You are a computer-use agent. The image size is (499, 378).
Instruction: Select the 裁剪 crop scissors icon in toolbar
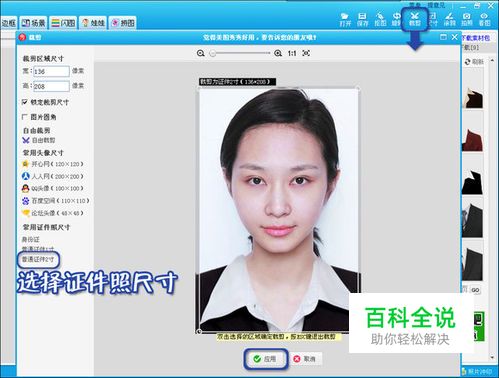pyautogui.click(x=414, y=20)
